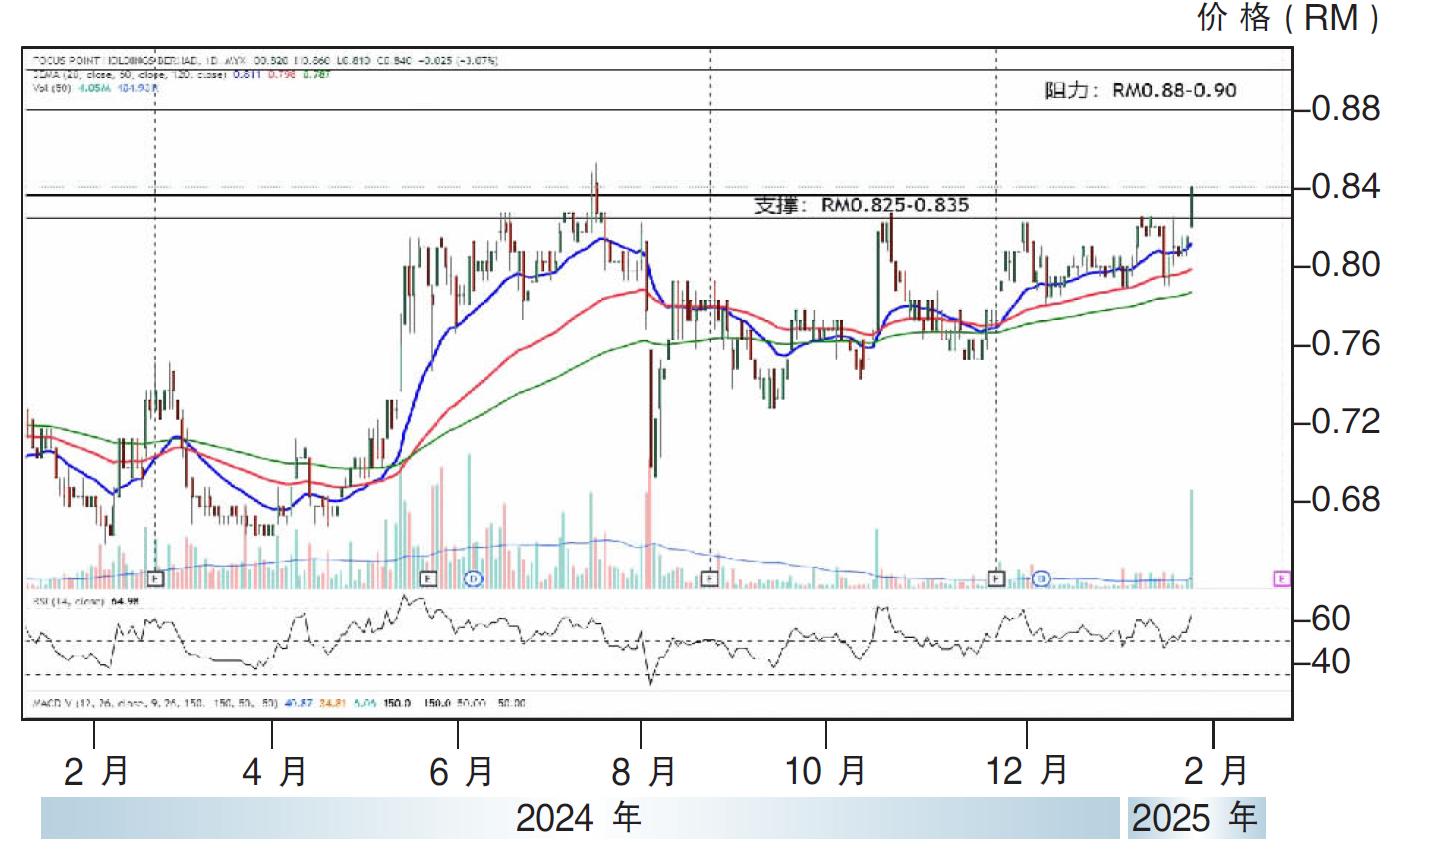1435x849 pixels.
Task: Click the earnings E marker on the late-August dashed line
Action: pyautogui.click(x=710, y=577)
